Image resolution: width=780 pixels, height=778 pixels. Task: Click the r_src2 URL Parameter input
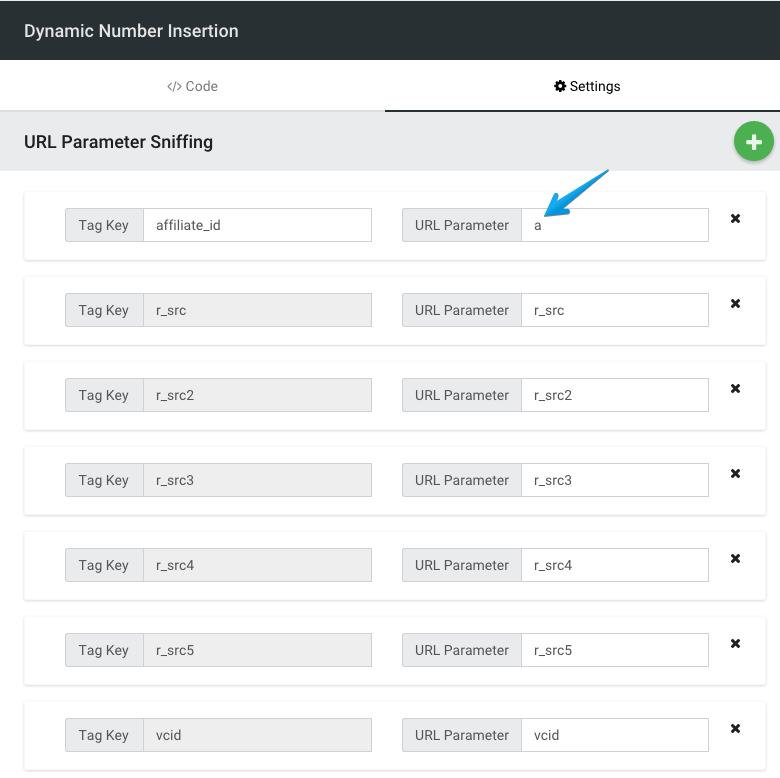click(614, 395)
